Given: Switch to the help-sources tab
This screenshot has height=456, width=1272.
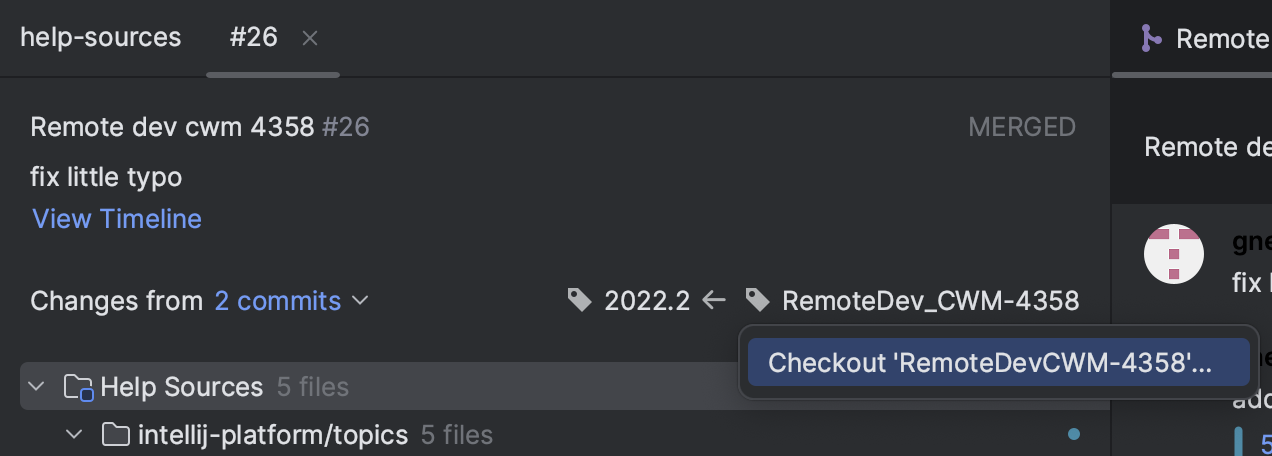Looking at the screenshot, I should (x=100, y=38).
